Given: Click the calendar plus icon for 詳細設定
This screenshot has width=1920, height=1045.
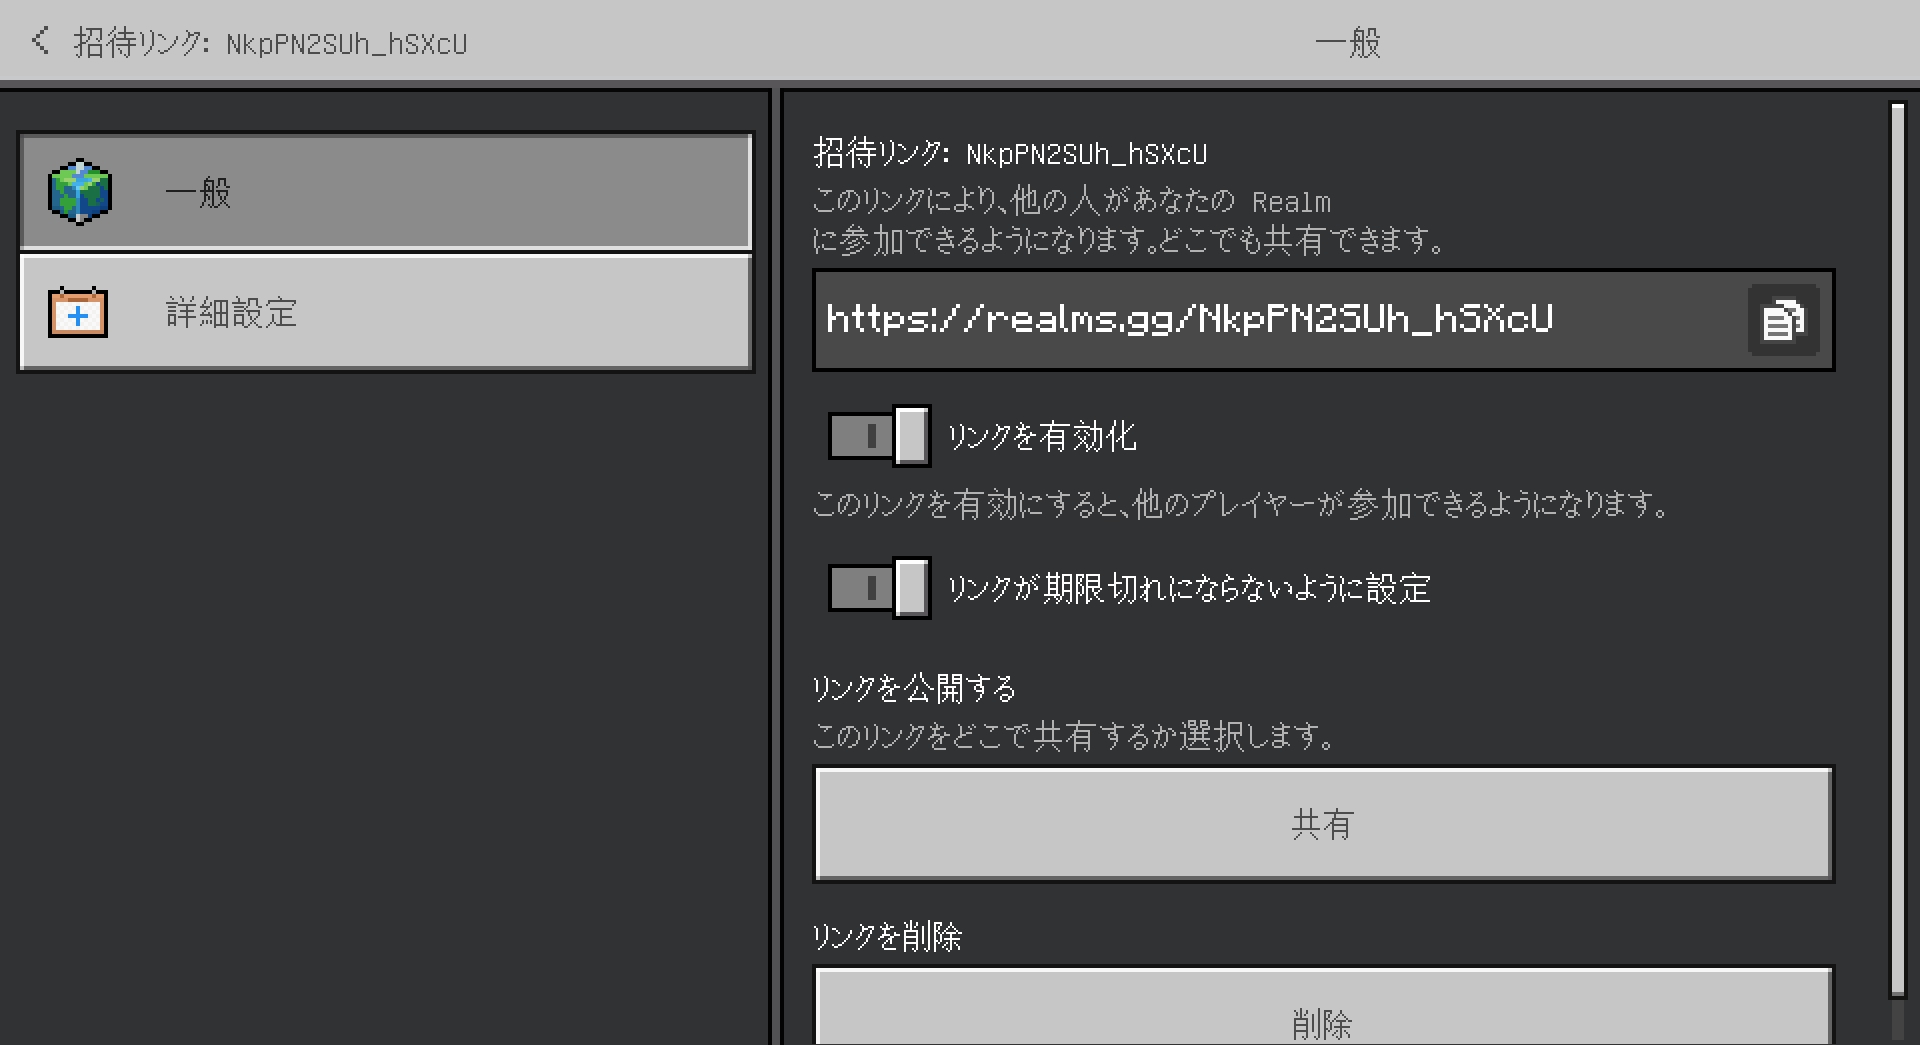Looking at the screenshot, I should 78,313.
